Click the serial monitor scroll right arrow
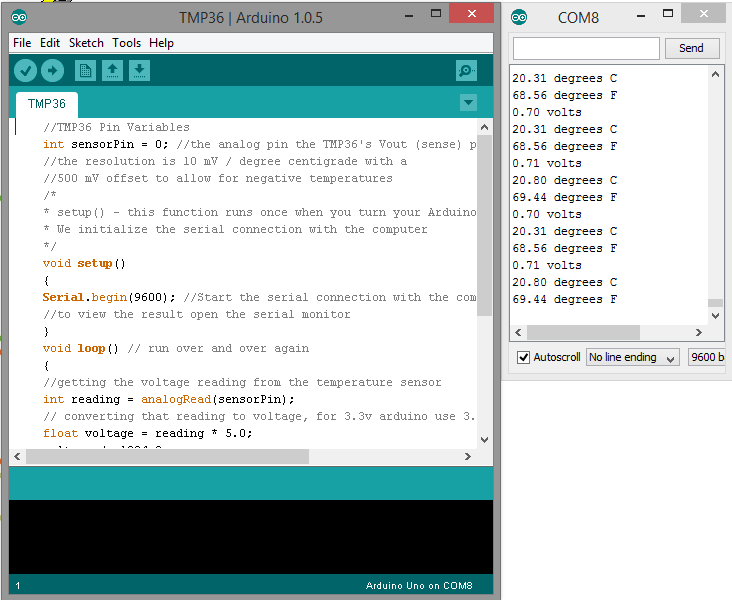Viewport: 732px width, 600px height. 699,332
